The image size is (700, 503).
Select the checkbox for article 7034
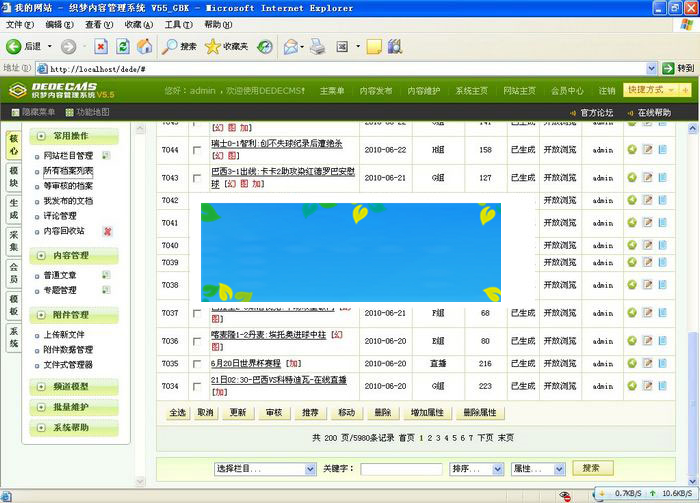click(x=197, y=386)
